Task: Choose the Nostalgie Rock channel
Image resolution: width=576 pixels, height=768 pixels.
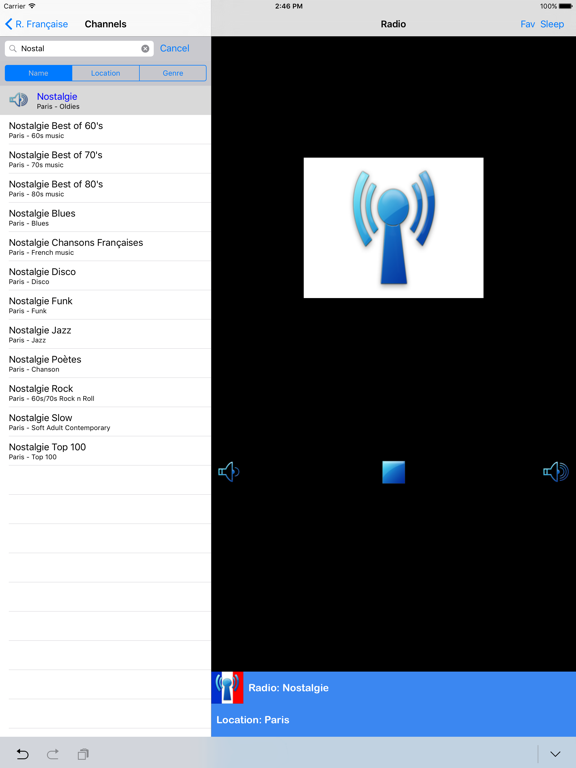Action: tap(105, 392)
